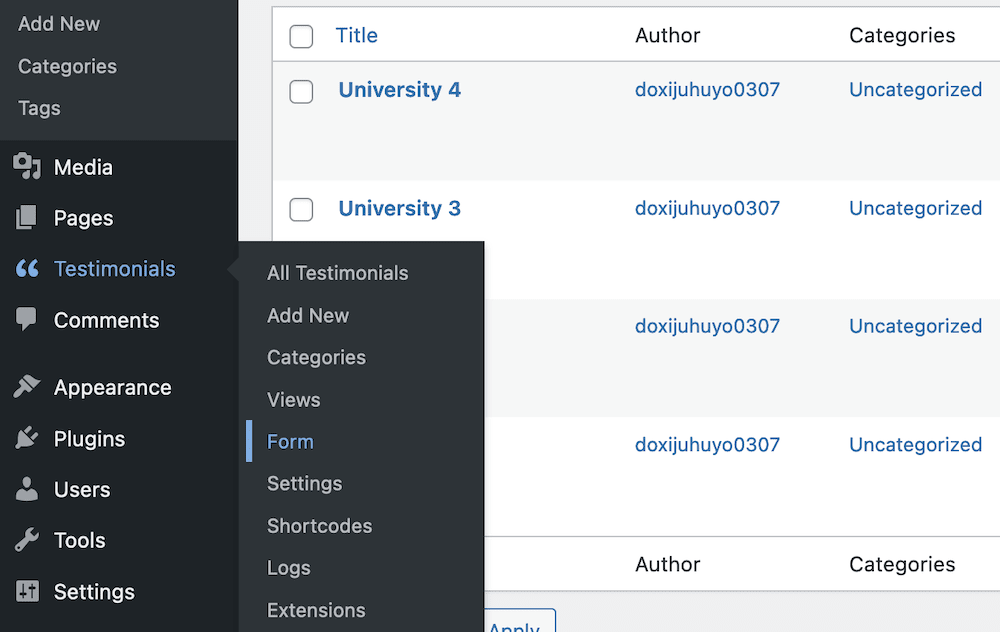
Task: Open the University 3 post
Action: (x=399, y=208)
